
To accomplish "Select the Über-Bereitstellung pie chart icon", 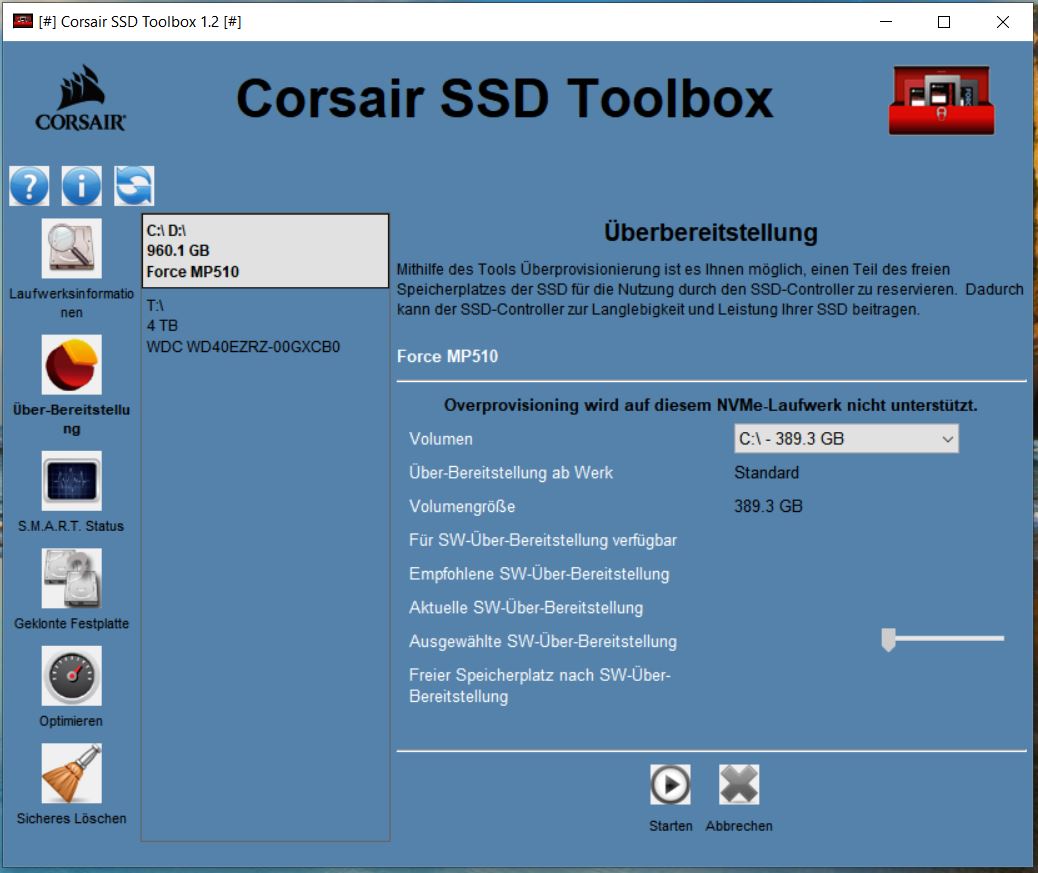I will [x=71, y=365].
